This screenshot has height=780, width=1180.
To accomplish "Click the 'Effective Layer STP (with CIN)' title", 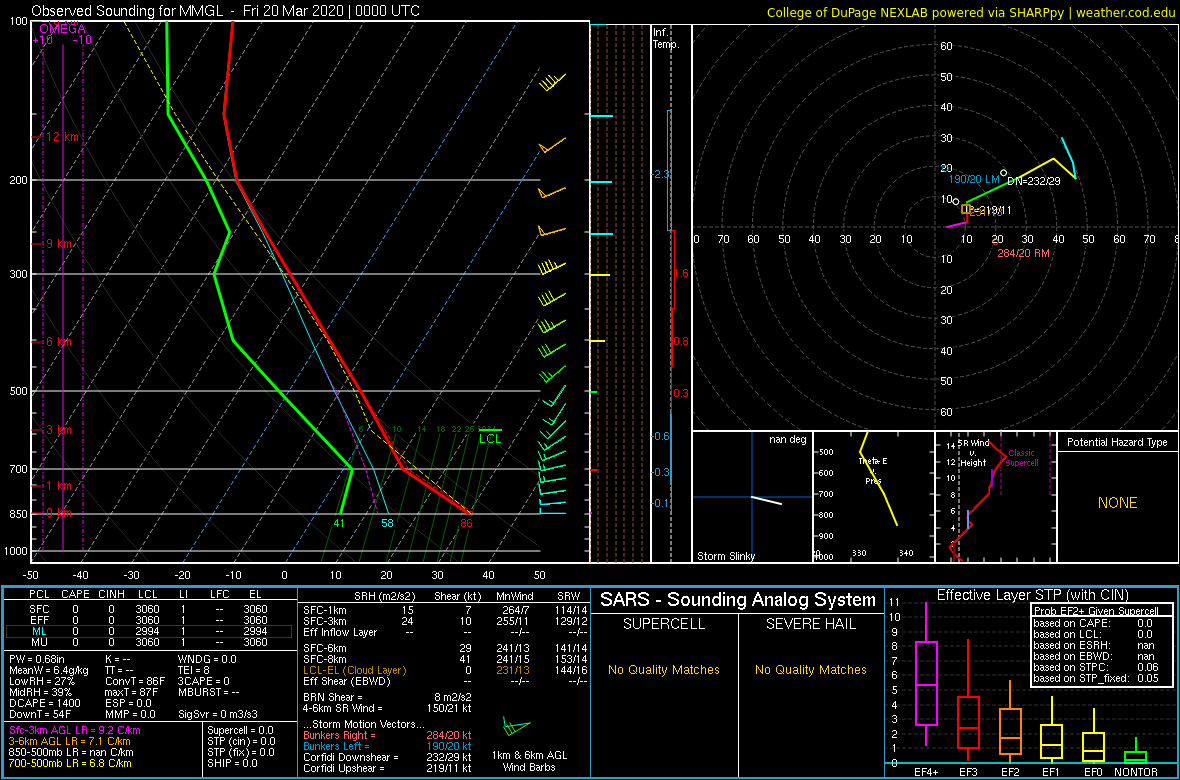I will [1032, 595].
